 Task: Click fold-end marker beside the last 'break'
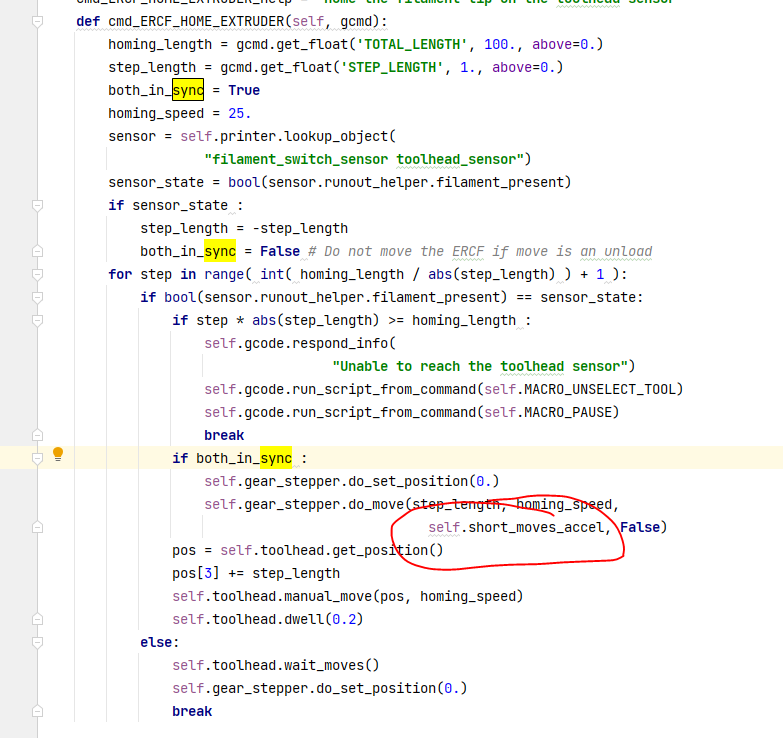(x=37, y=711)
